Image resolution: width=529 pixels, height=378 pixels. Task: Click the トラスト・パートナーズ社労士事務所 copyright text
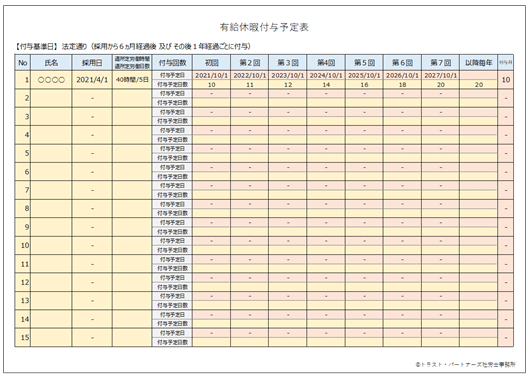coord(465,364)
